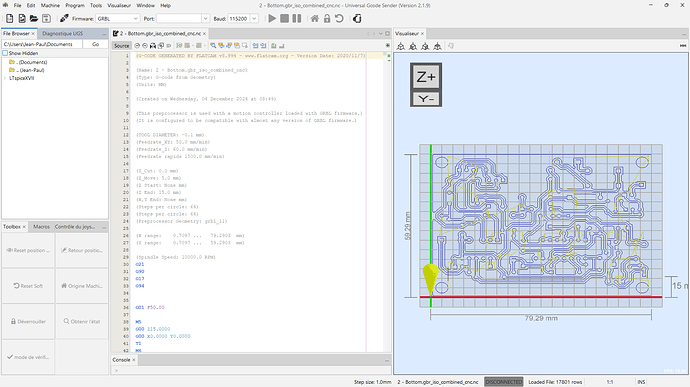690x387 pixels.
Task: Open the Program menu
Action: point(75,5)
